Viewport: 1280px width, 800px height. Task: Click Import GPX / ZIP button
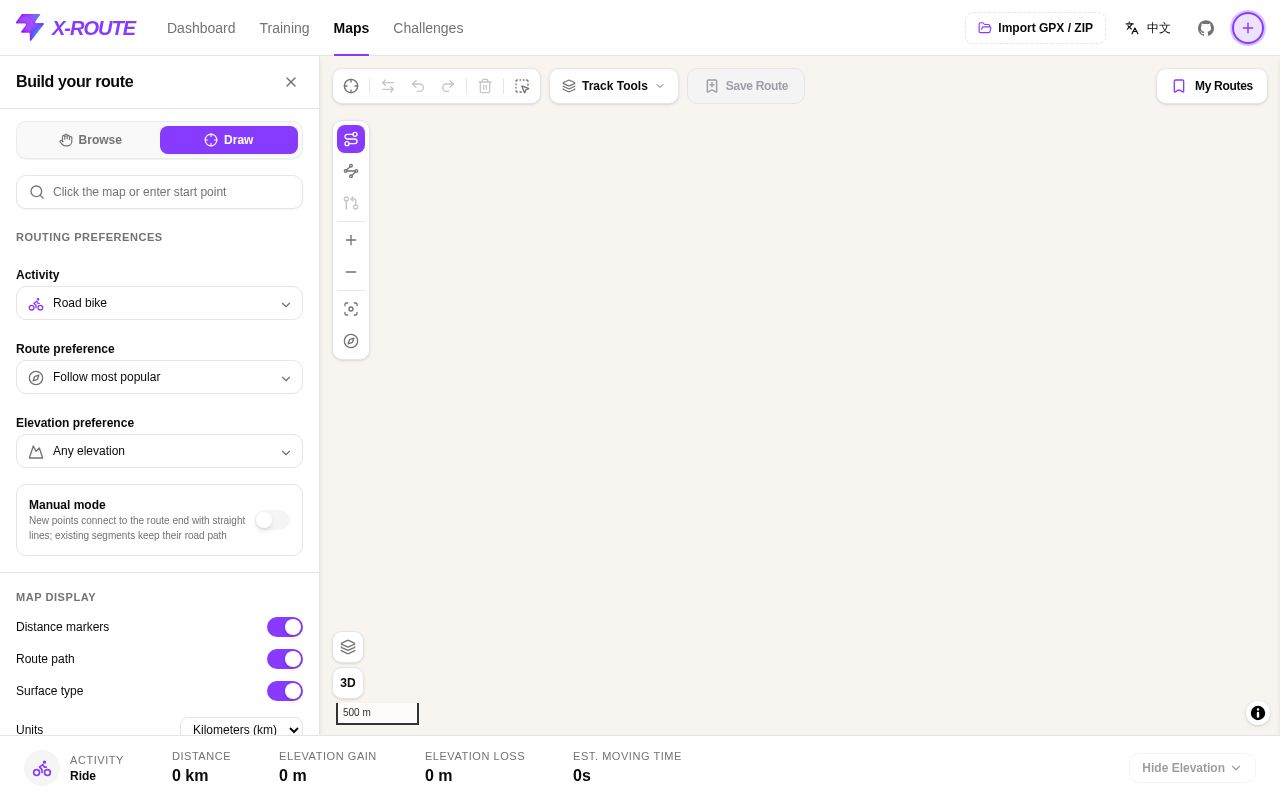(1035, 28)
